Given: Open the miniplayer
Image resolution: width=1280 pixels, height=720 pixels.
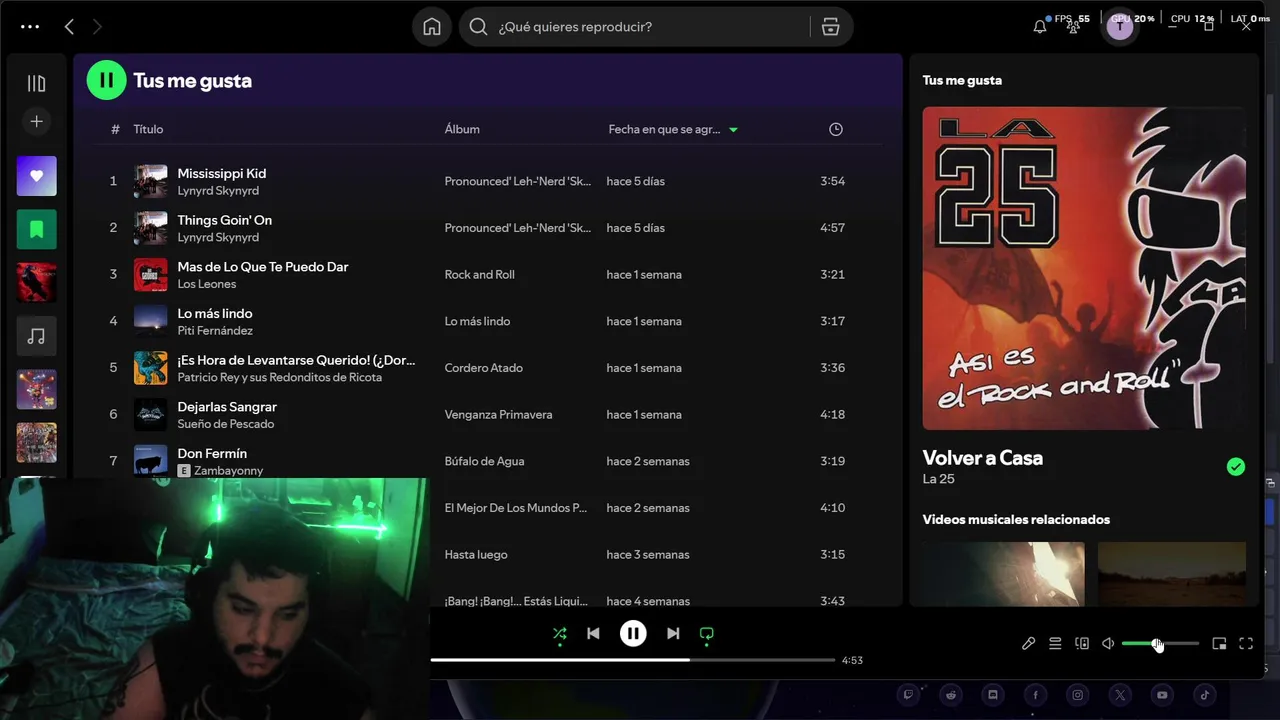Looking at the screenshot, I should pos(1219,643).
